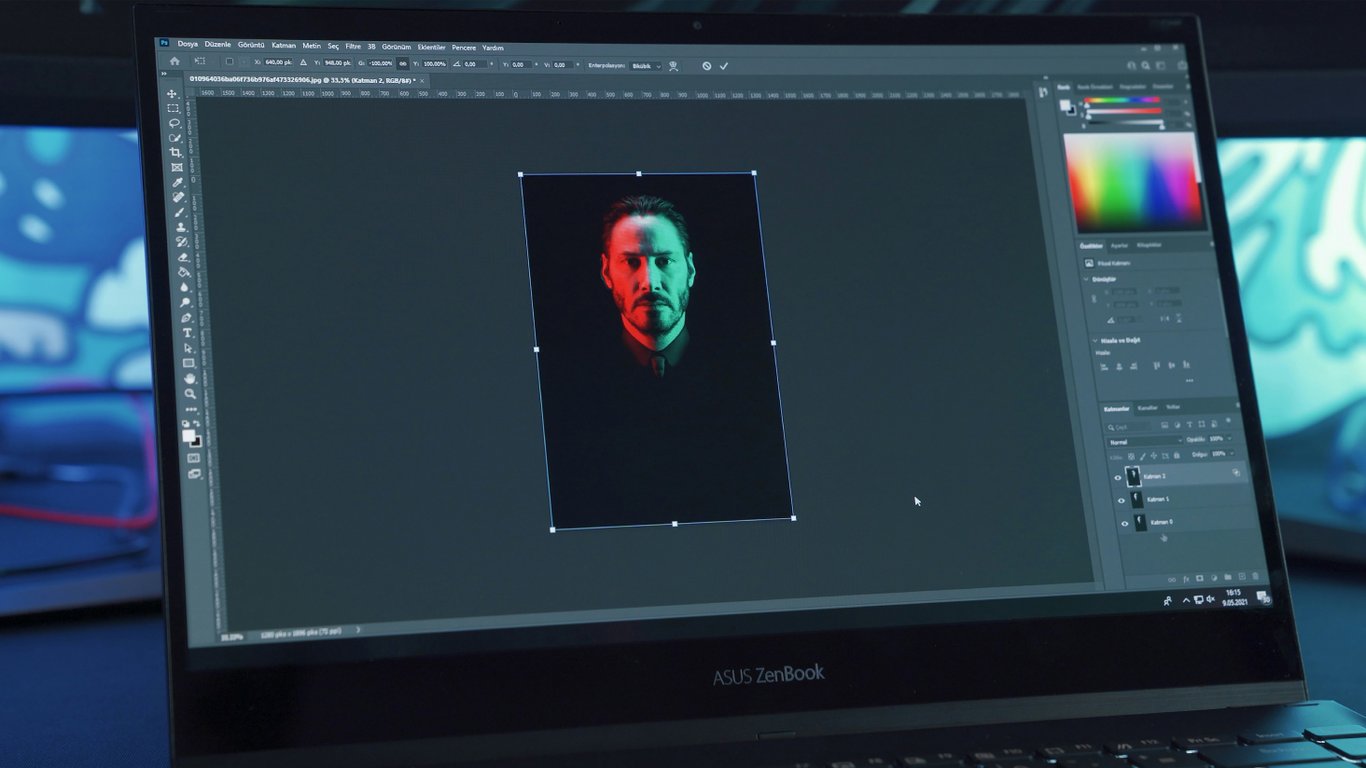Screen dimensions: 1366x768
Task: Switch to the Kanallar tab
Action: pos(1147,408)
